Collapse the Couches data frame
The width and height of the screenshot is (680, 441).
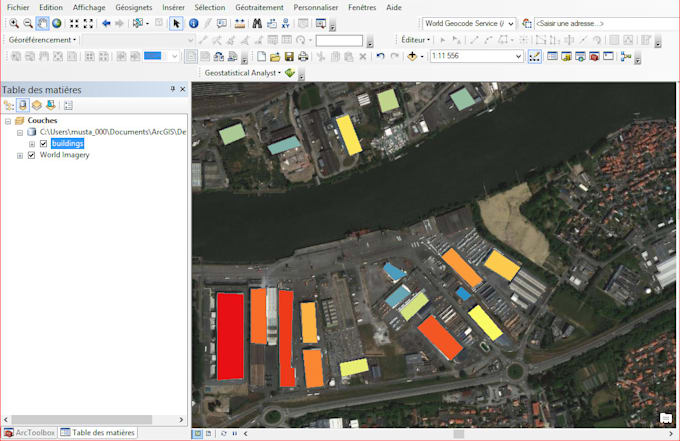coord(8,121)
